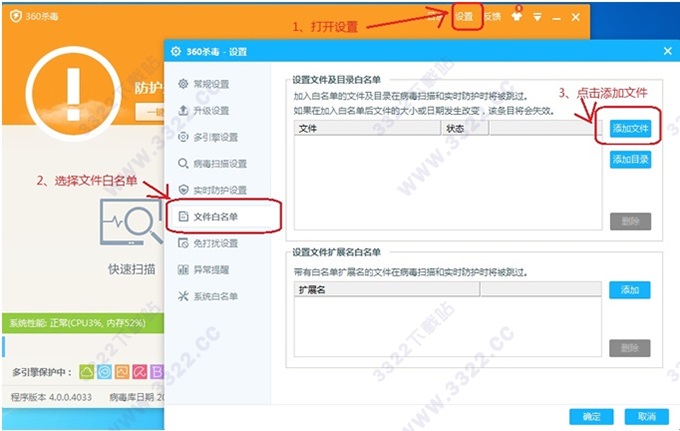The width and height of the screenshot is (680, 431).
Task: Click the 免打扰设置 icon
Action: coord(183,243)
